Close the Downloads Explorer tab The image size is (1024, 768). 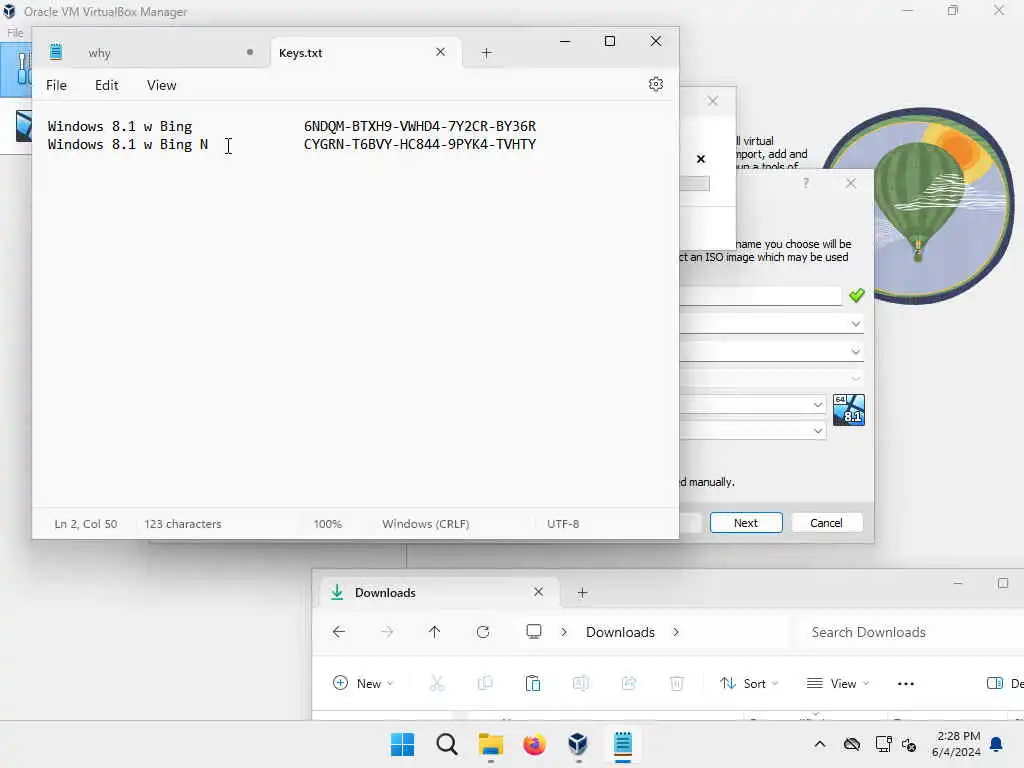tap(538, 592)
